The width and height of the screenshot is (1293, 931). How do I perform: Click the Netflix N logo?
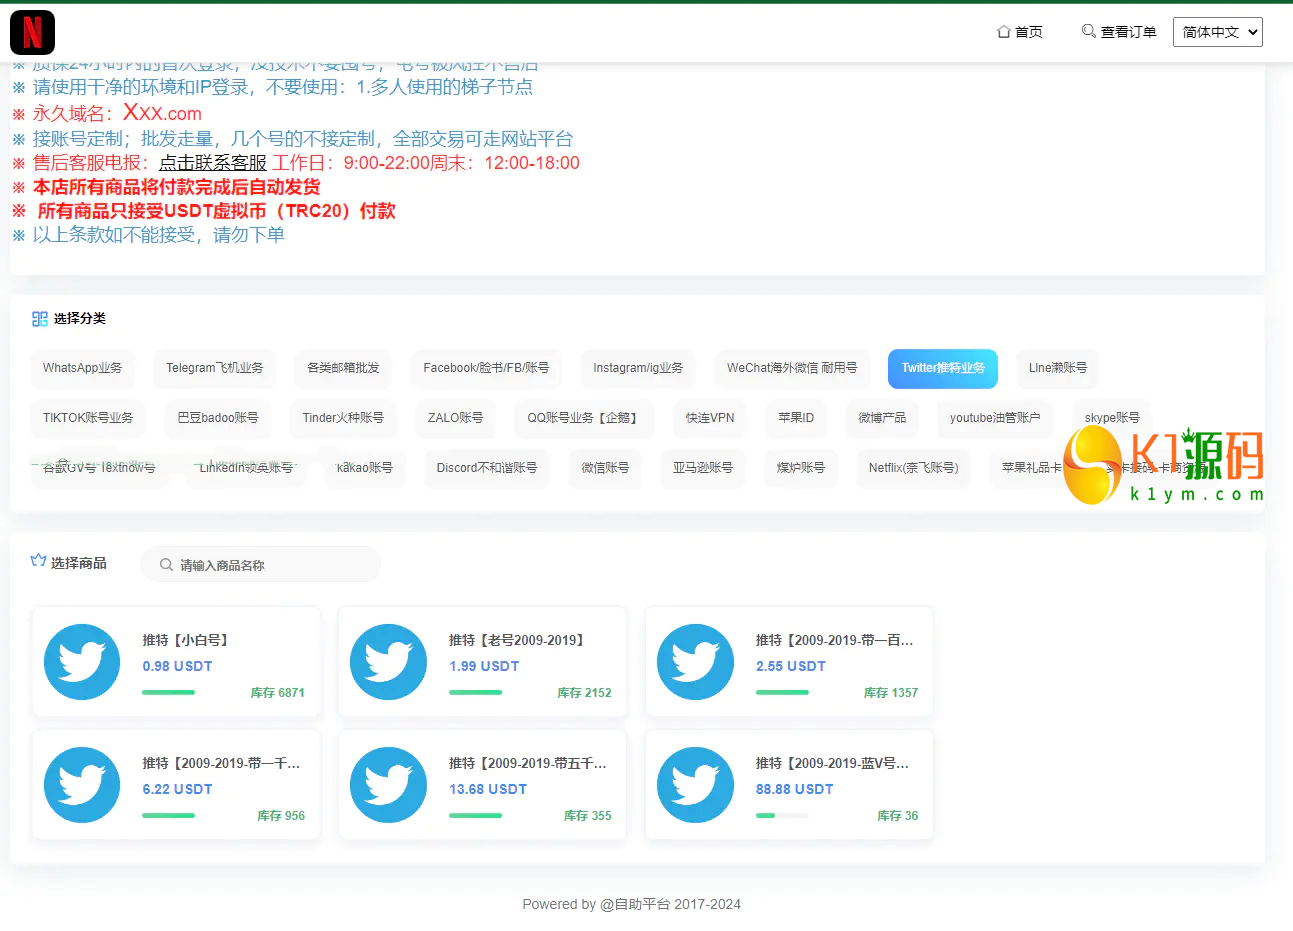pos(32,32)
